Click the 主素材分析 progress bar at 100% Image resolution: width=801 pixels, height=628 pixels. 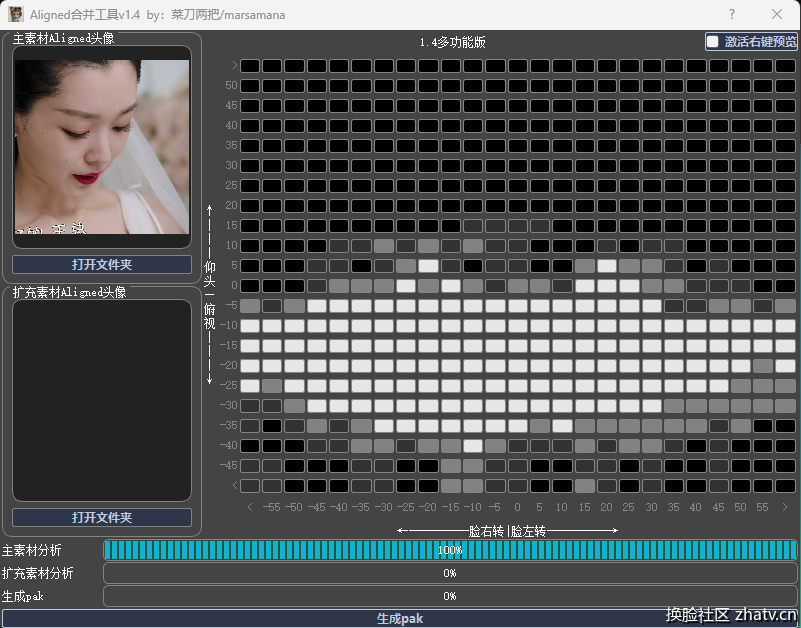point(450,550)
